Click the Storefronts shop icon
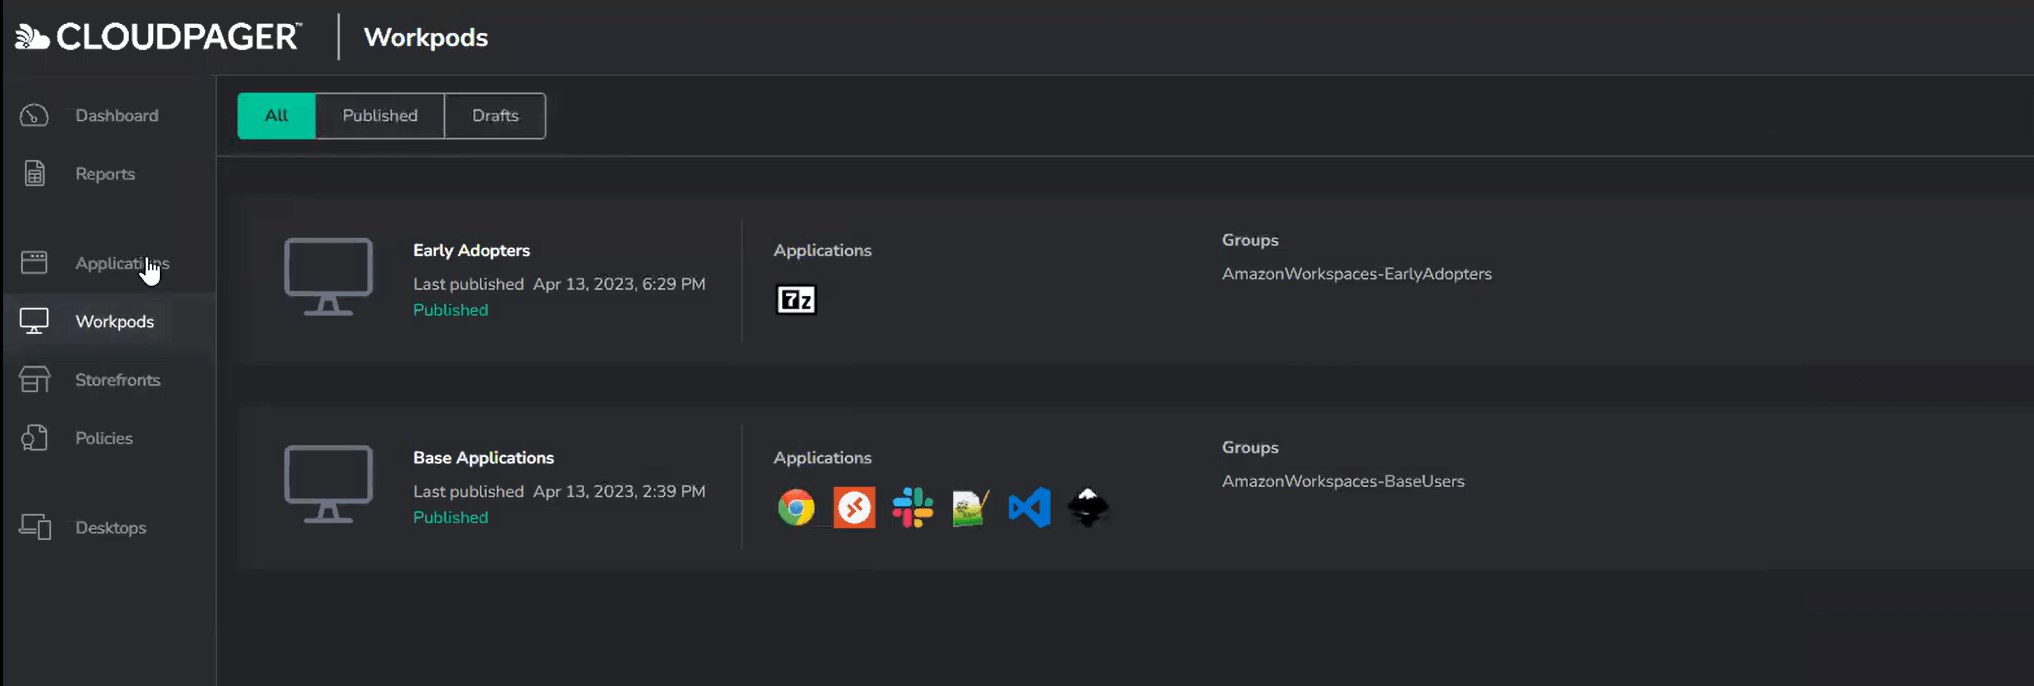Image resolution: width=2034 pixels, height=686 pixels. click(x=34, y=380)
